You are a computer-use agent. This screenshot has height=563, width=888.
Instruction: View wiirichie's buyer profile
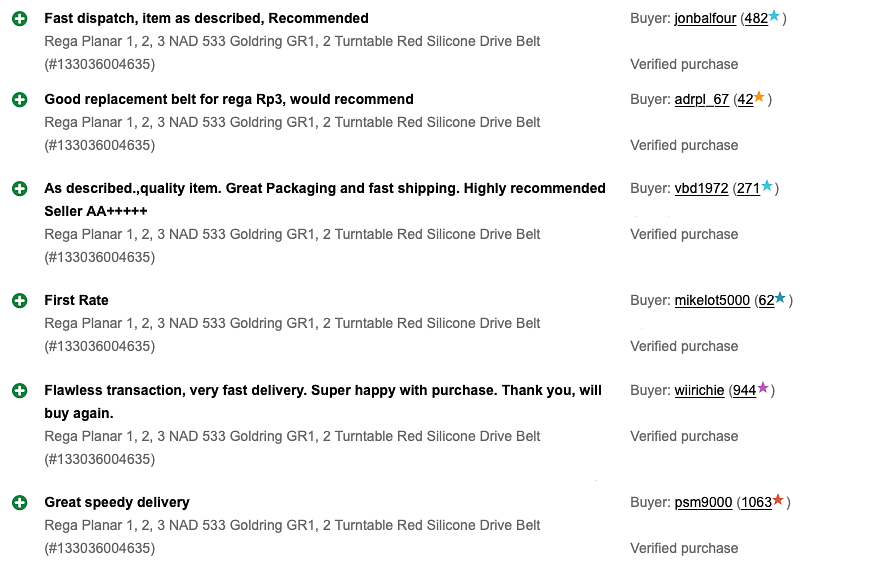click(x=699, y=391)
